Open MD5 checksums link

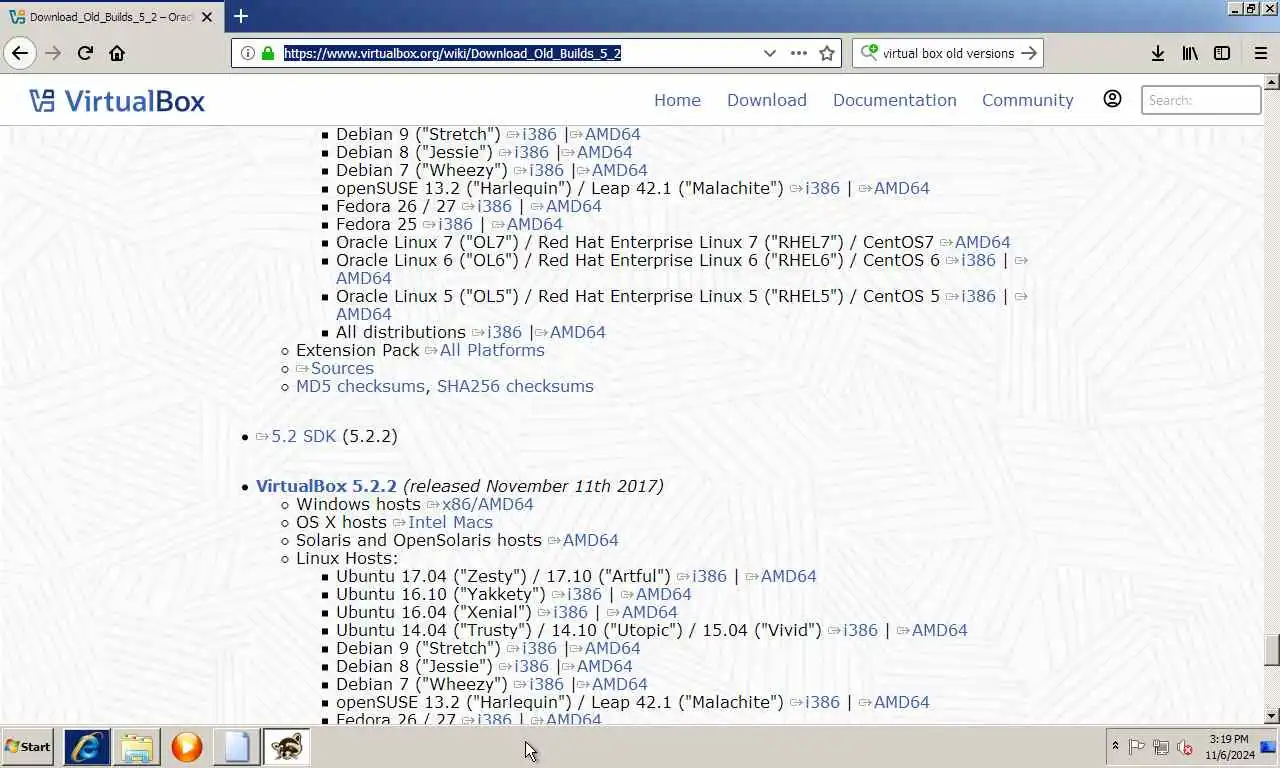click(360, 386)
